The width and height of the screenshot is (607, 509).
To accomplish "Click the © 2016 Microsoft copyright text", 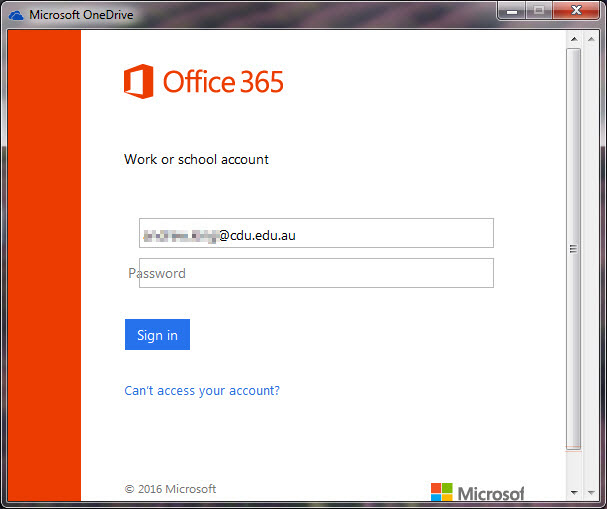I will coord(170,489).
